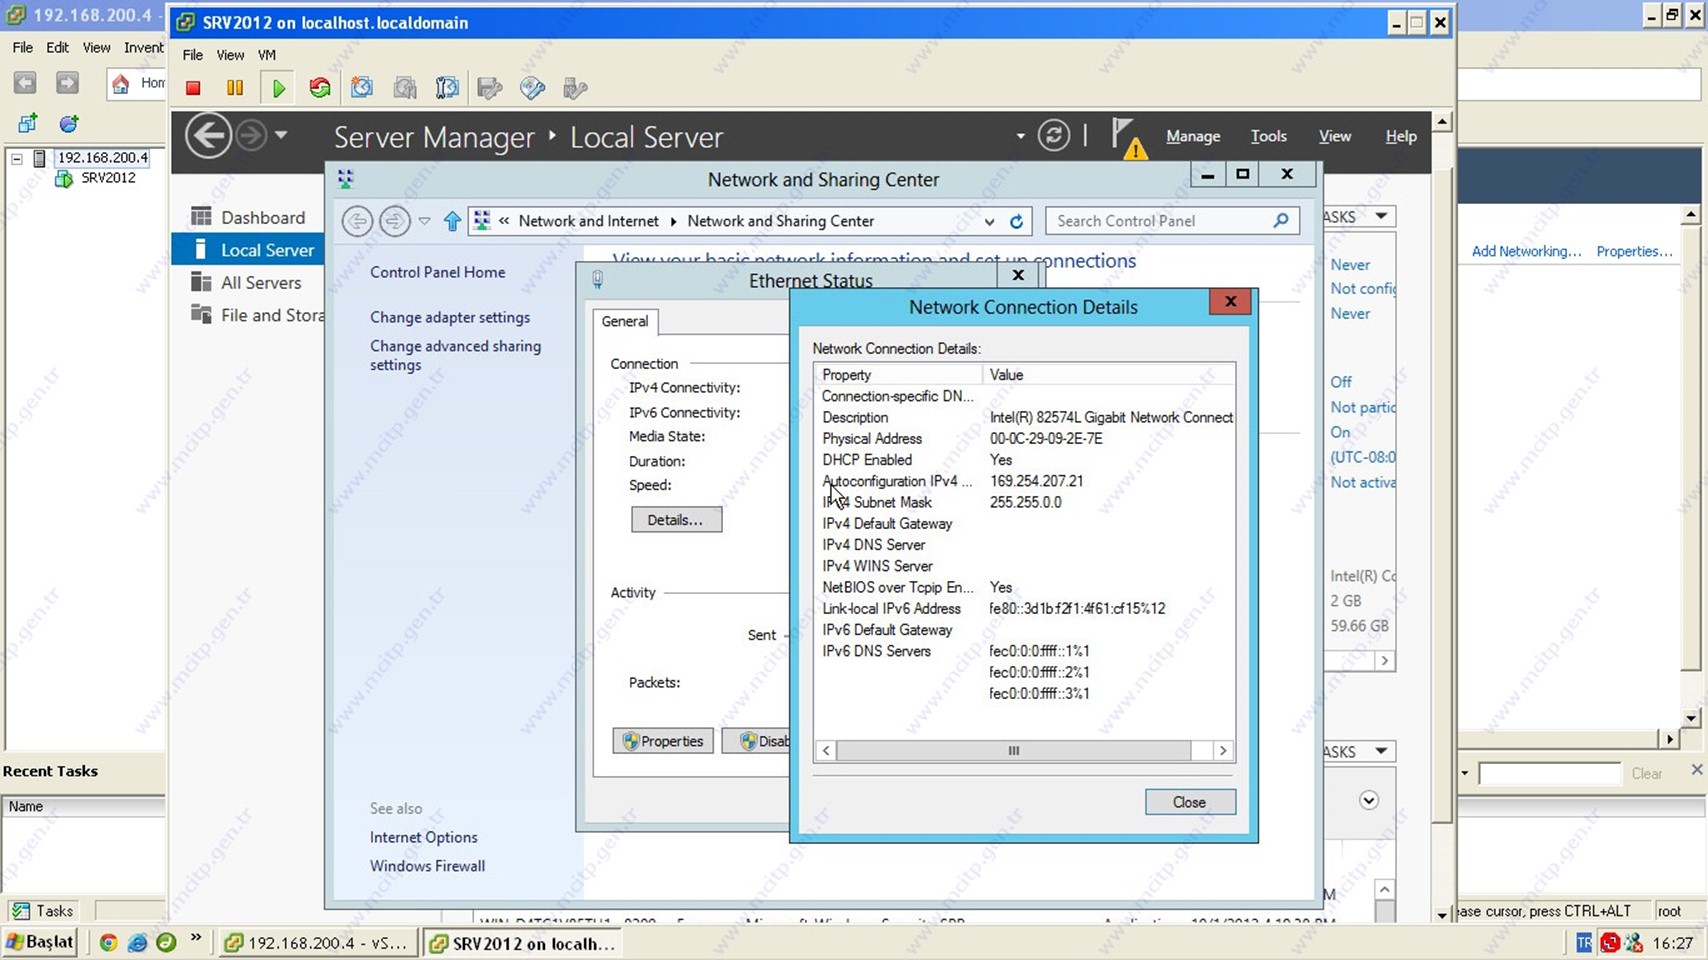
Task: Open dropdown before Server Manager refresh icon
Action: click(x=1020, y=136)
